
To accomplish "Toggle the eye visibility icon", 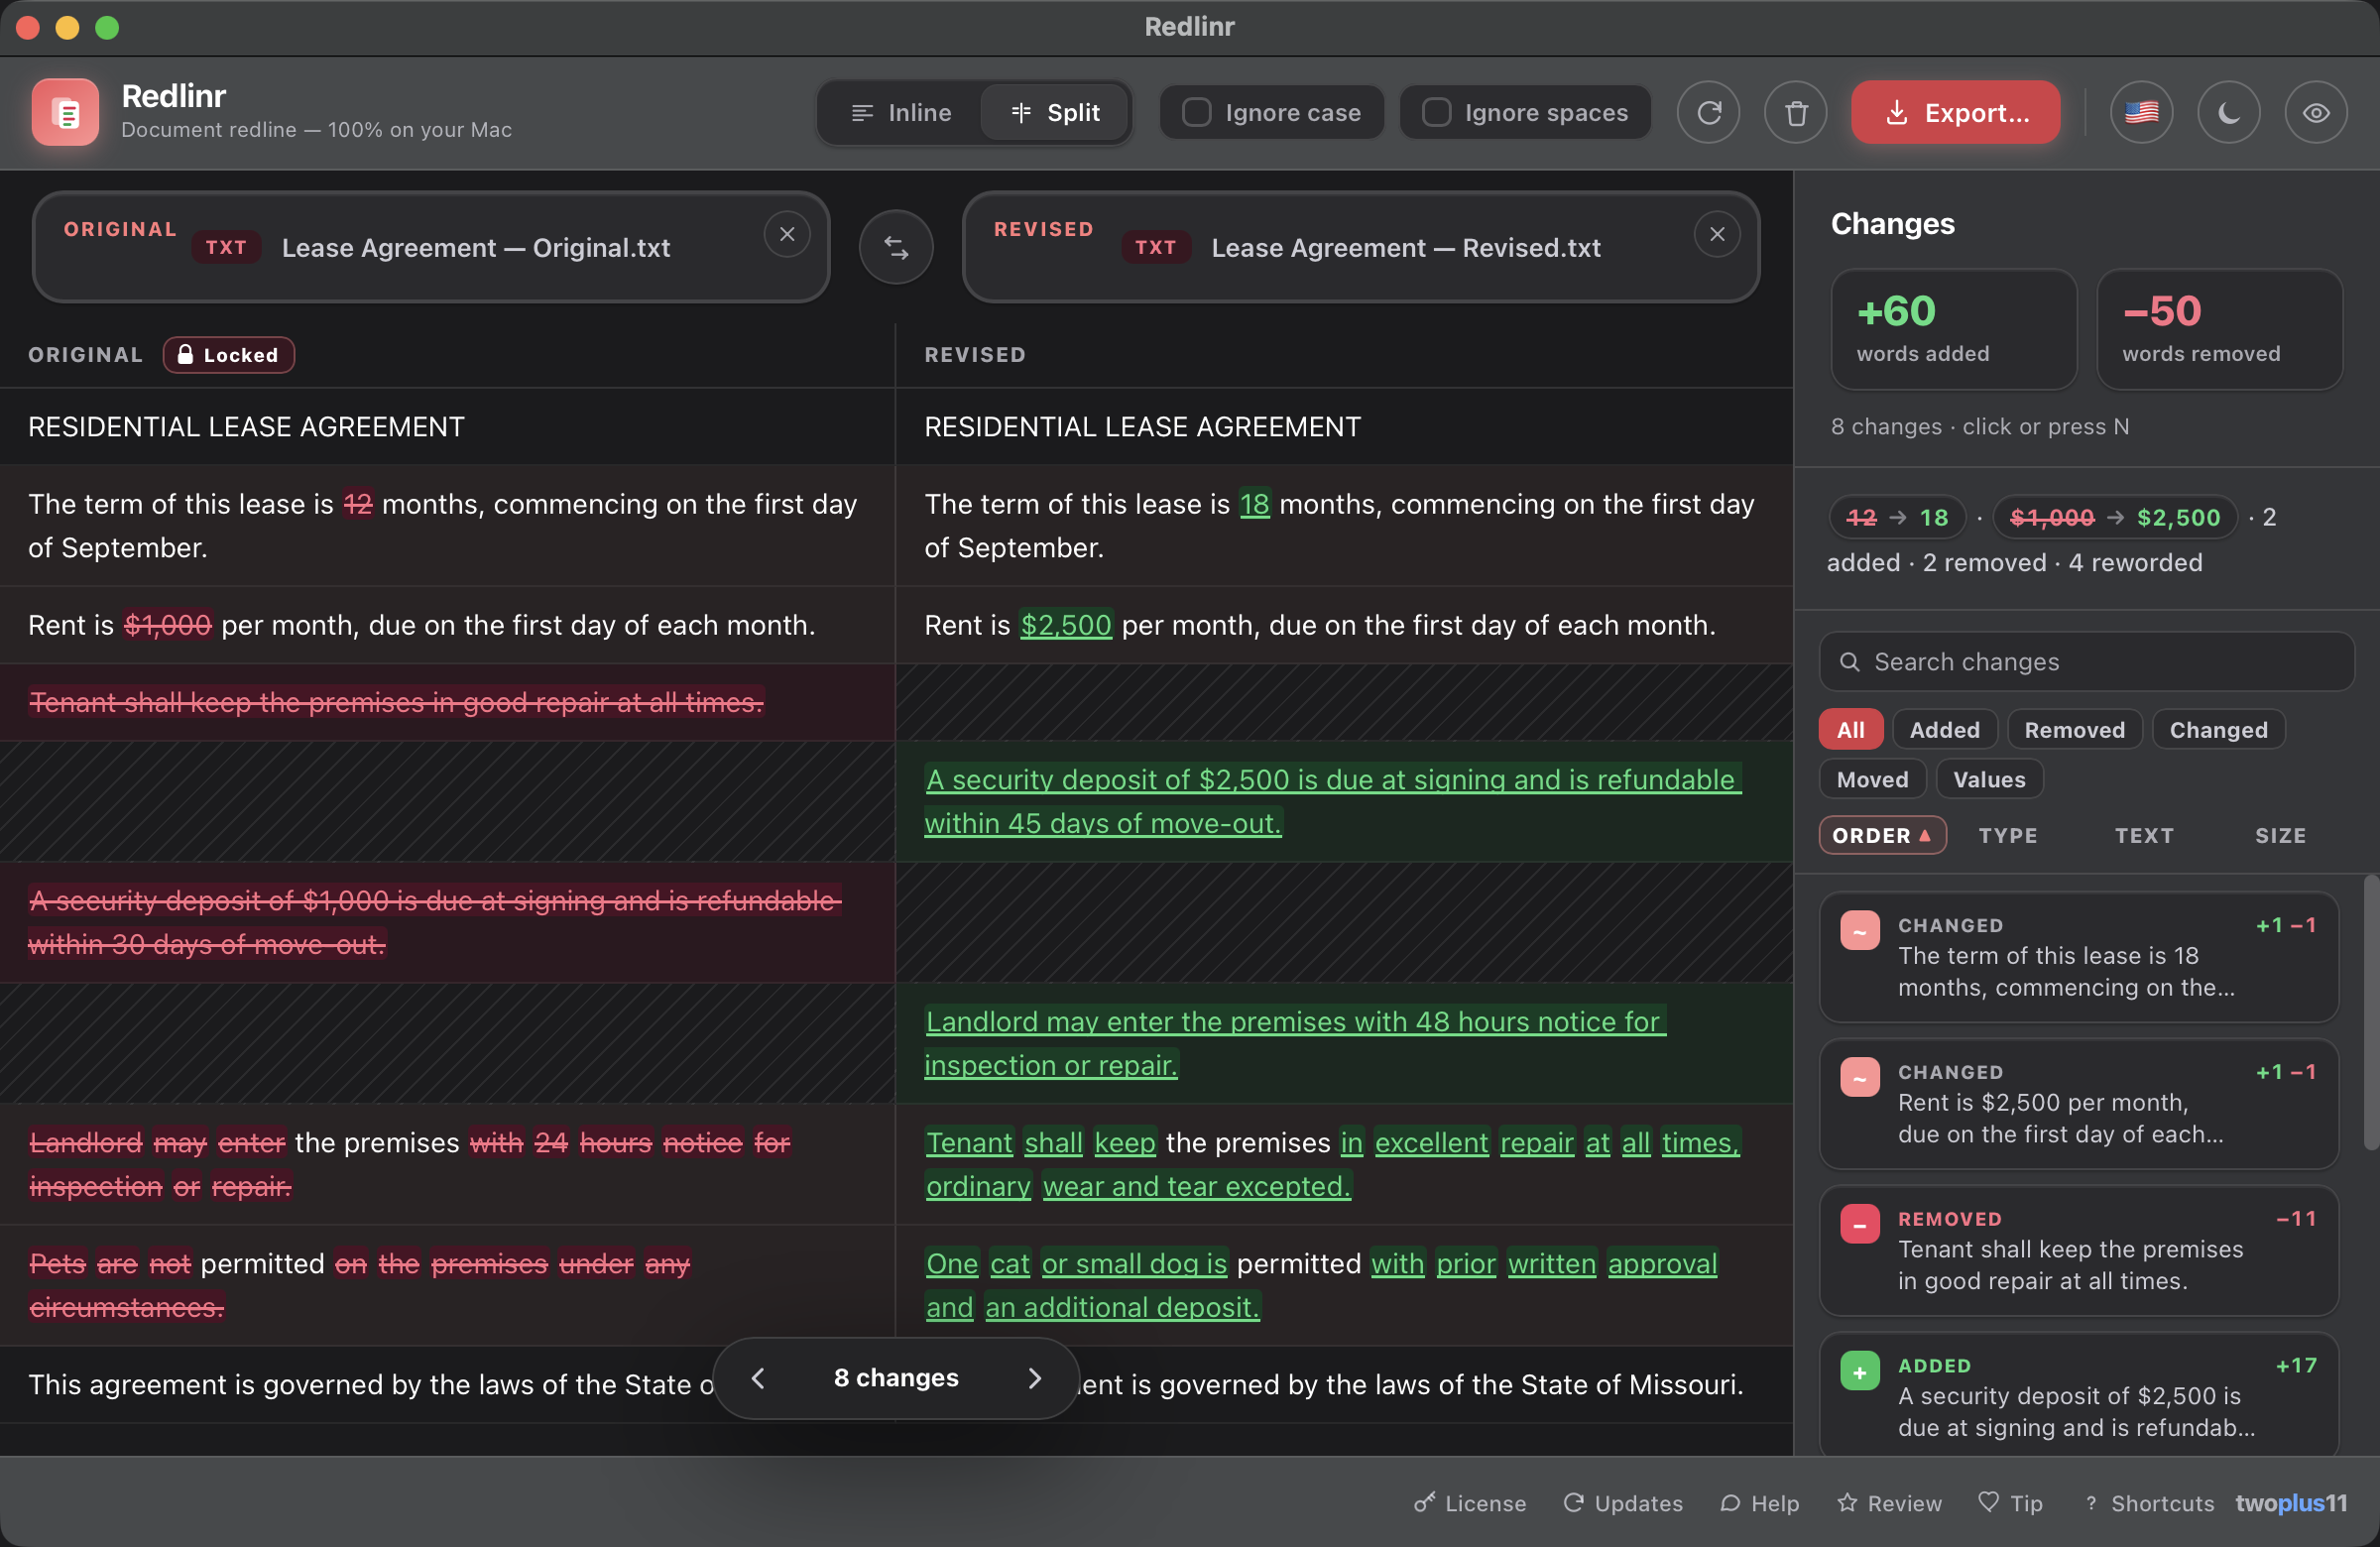I will point(2316,113).
